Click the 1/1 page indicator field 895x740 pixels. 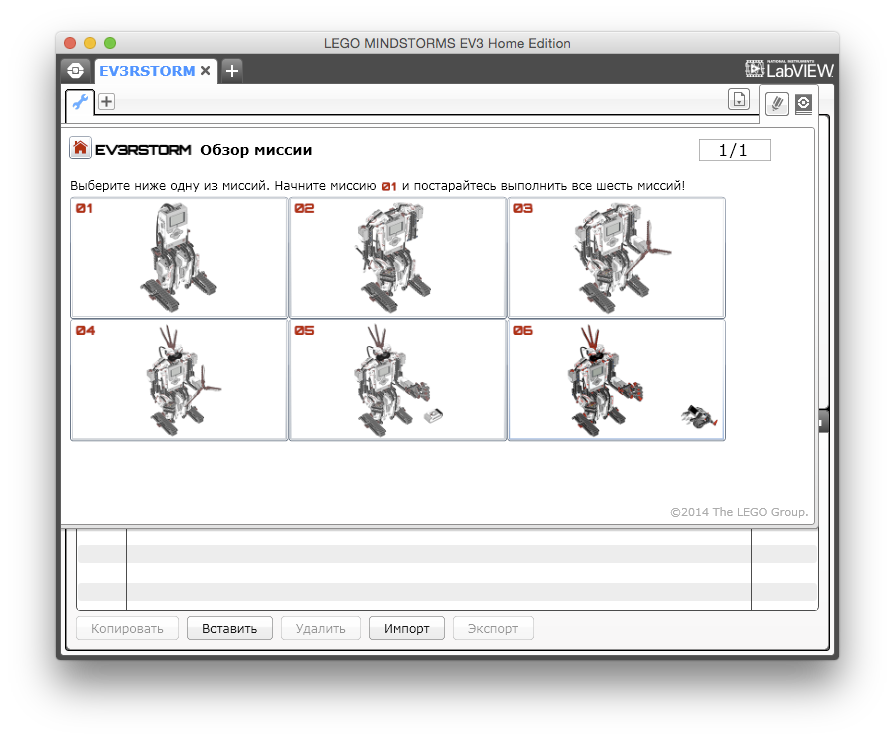click(735, 150)
